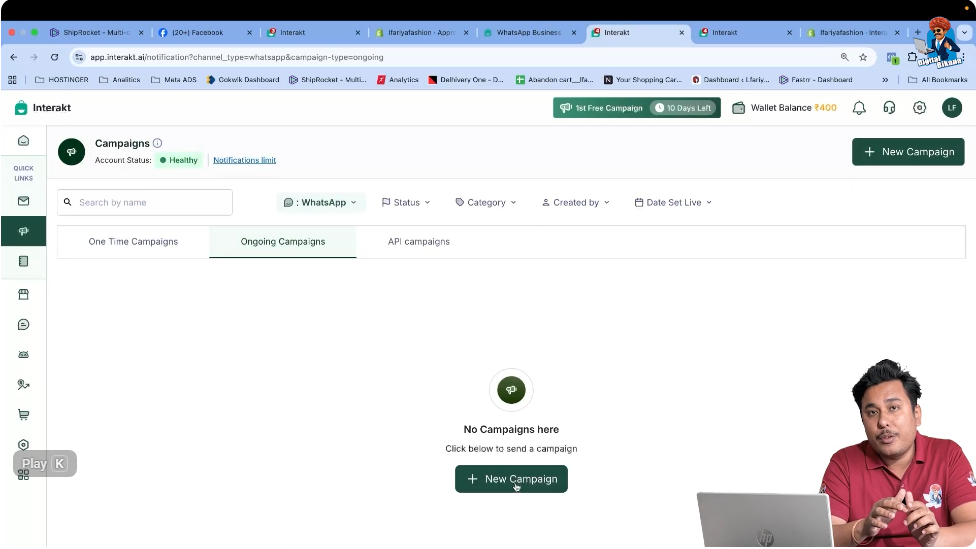
Task: Select the Campaigns megaphone sidebar icon
Action: [23, 231]
